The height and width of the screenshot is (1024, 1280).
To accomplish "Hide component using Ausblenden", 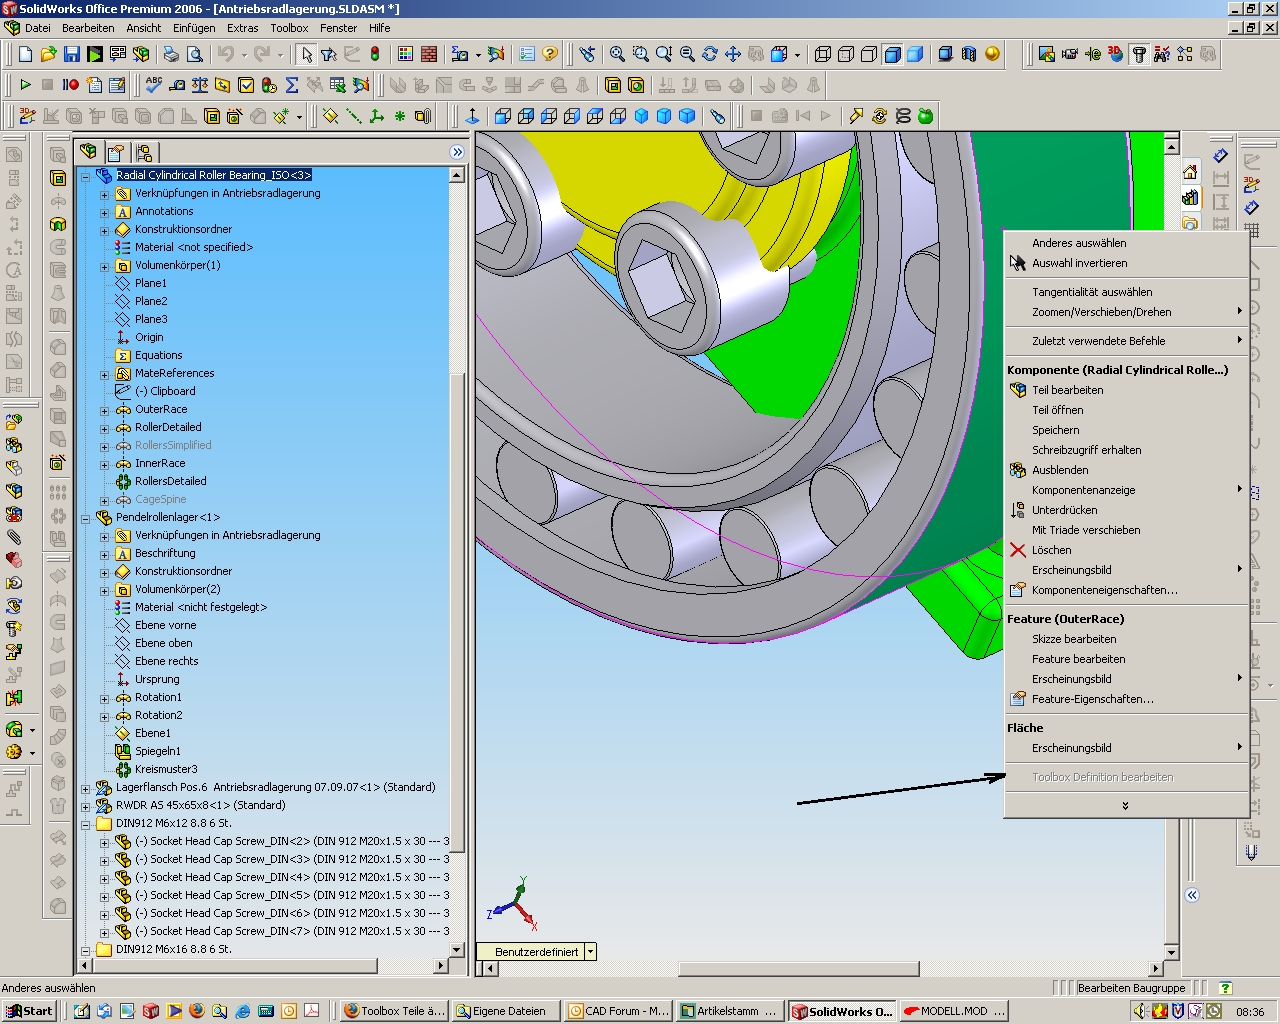I will 1060,470.
